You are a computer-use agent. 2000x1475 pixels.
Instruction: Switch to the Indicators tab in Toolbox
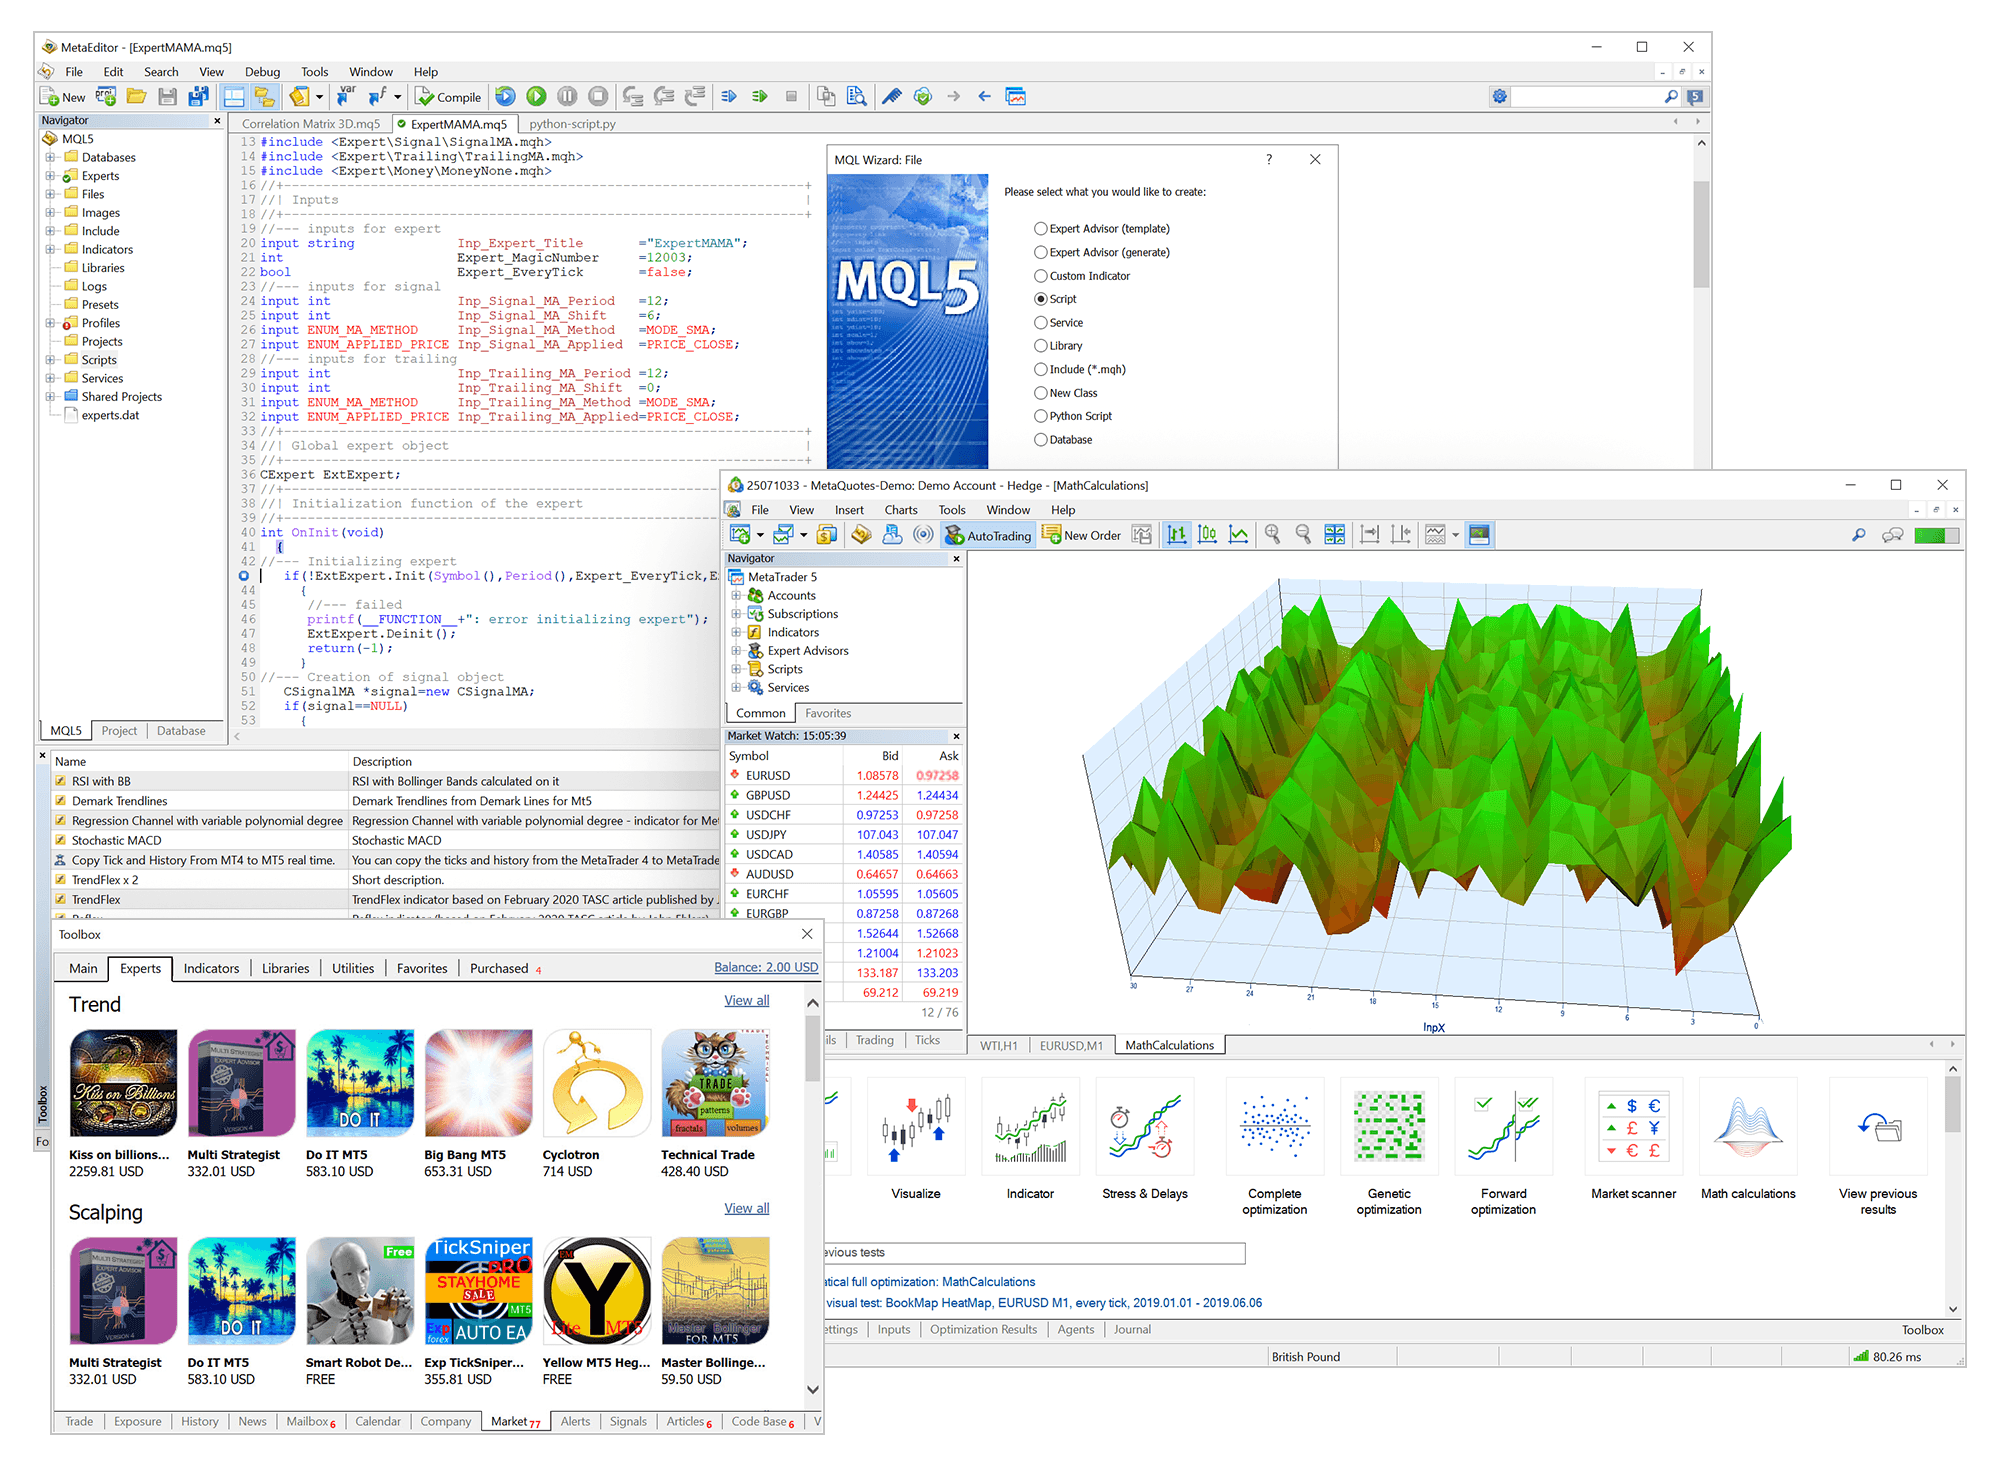coord(210,969)
